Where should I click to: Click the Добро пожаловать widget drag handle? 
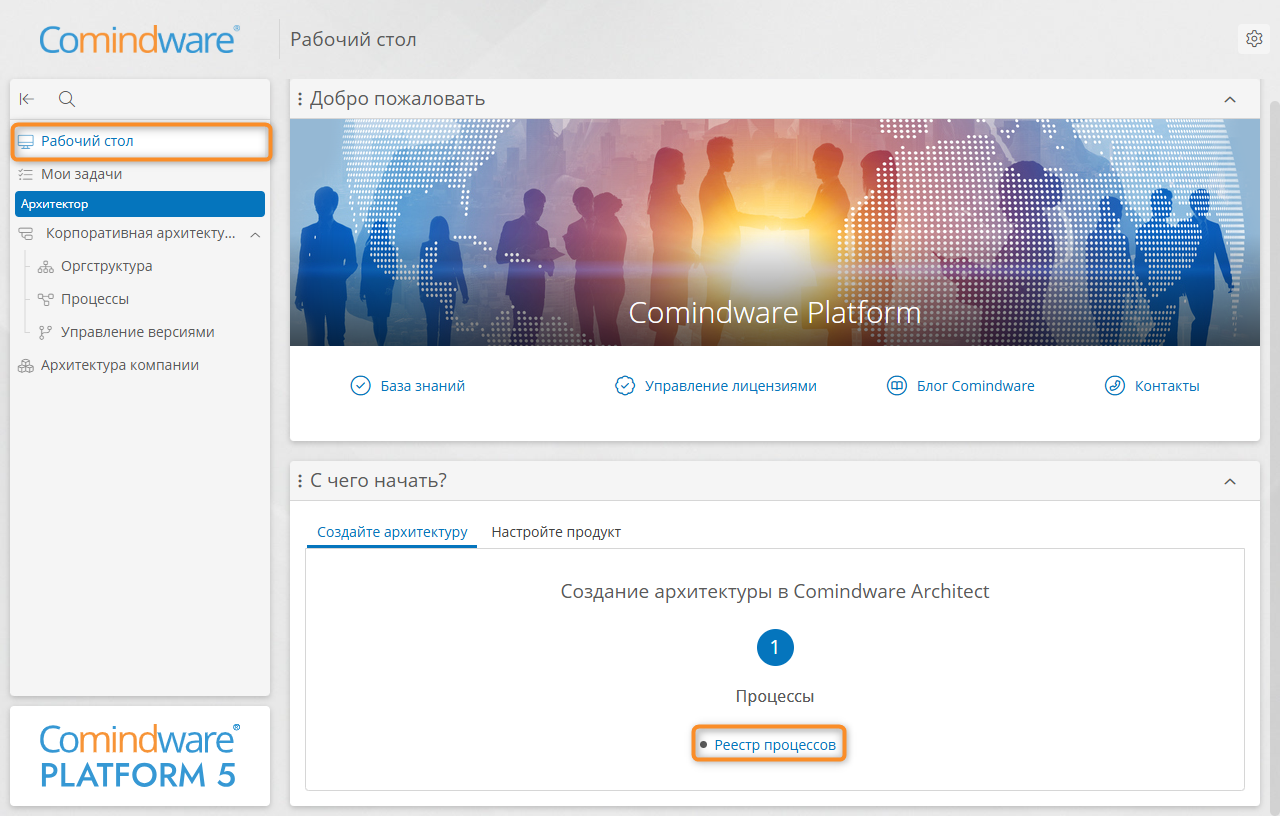(300, 99)
